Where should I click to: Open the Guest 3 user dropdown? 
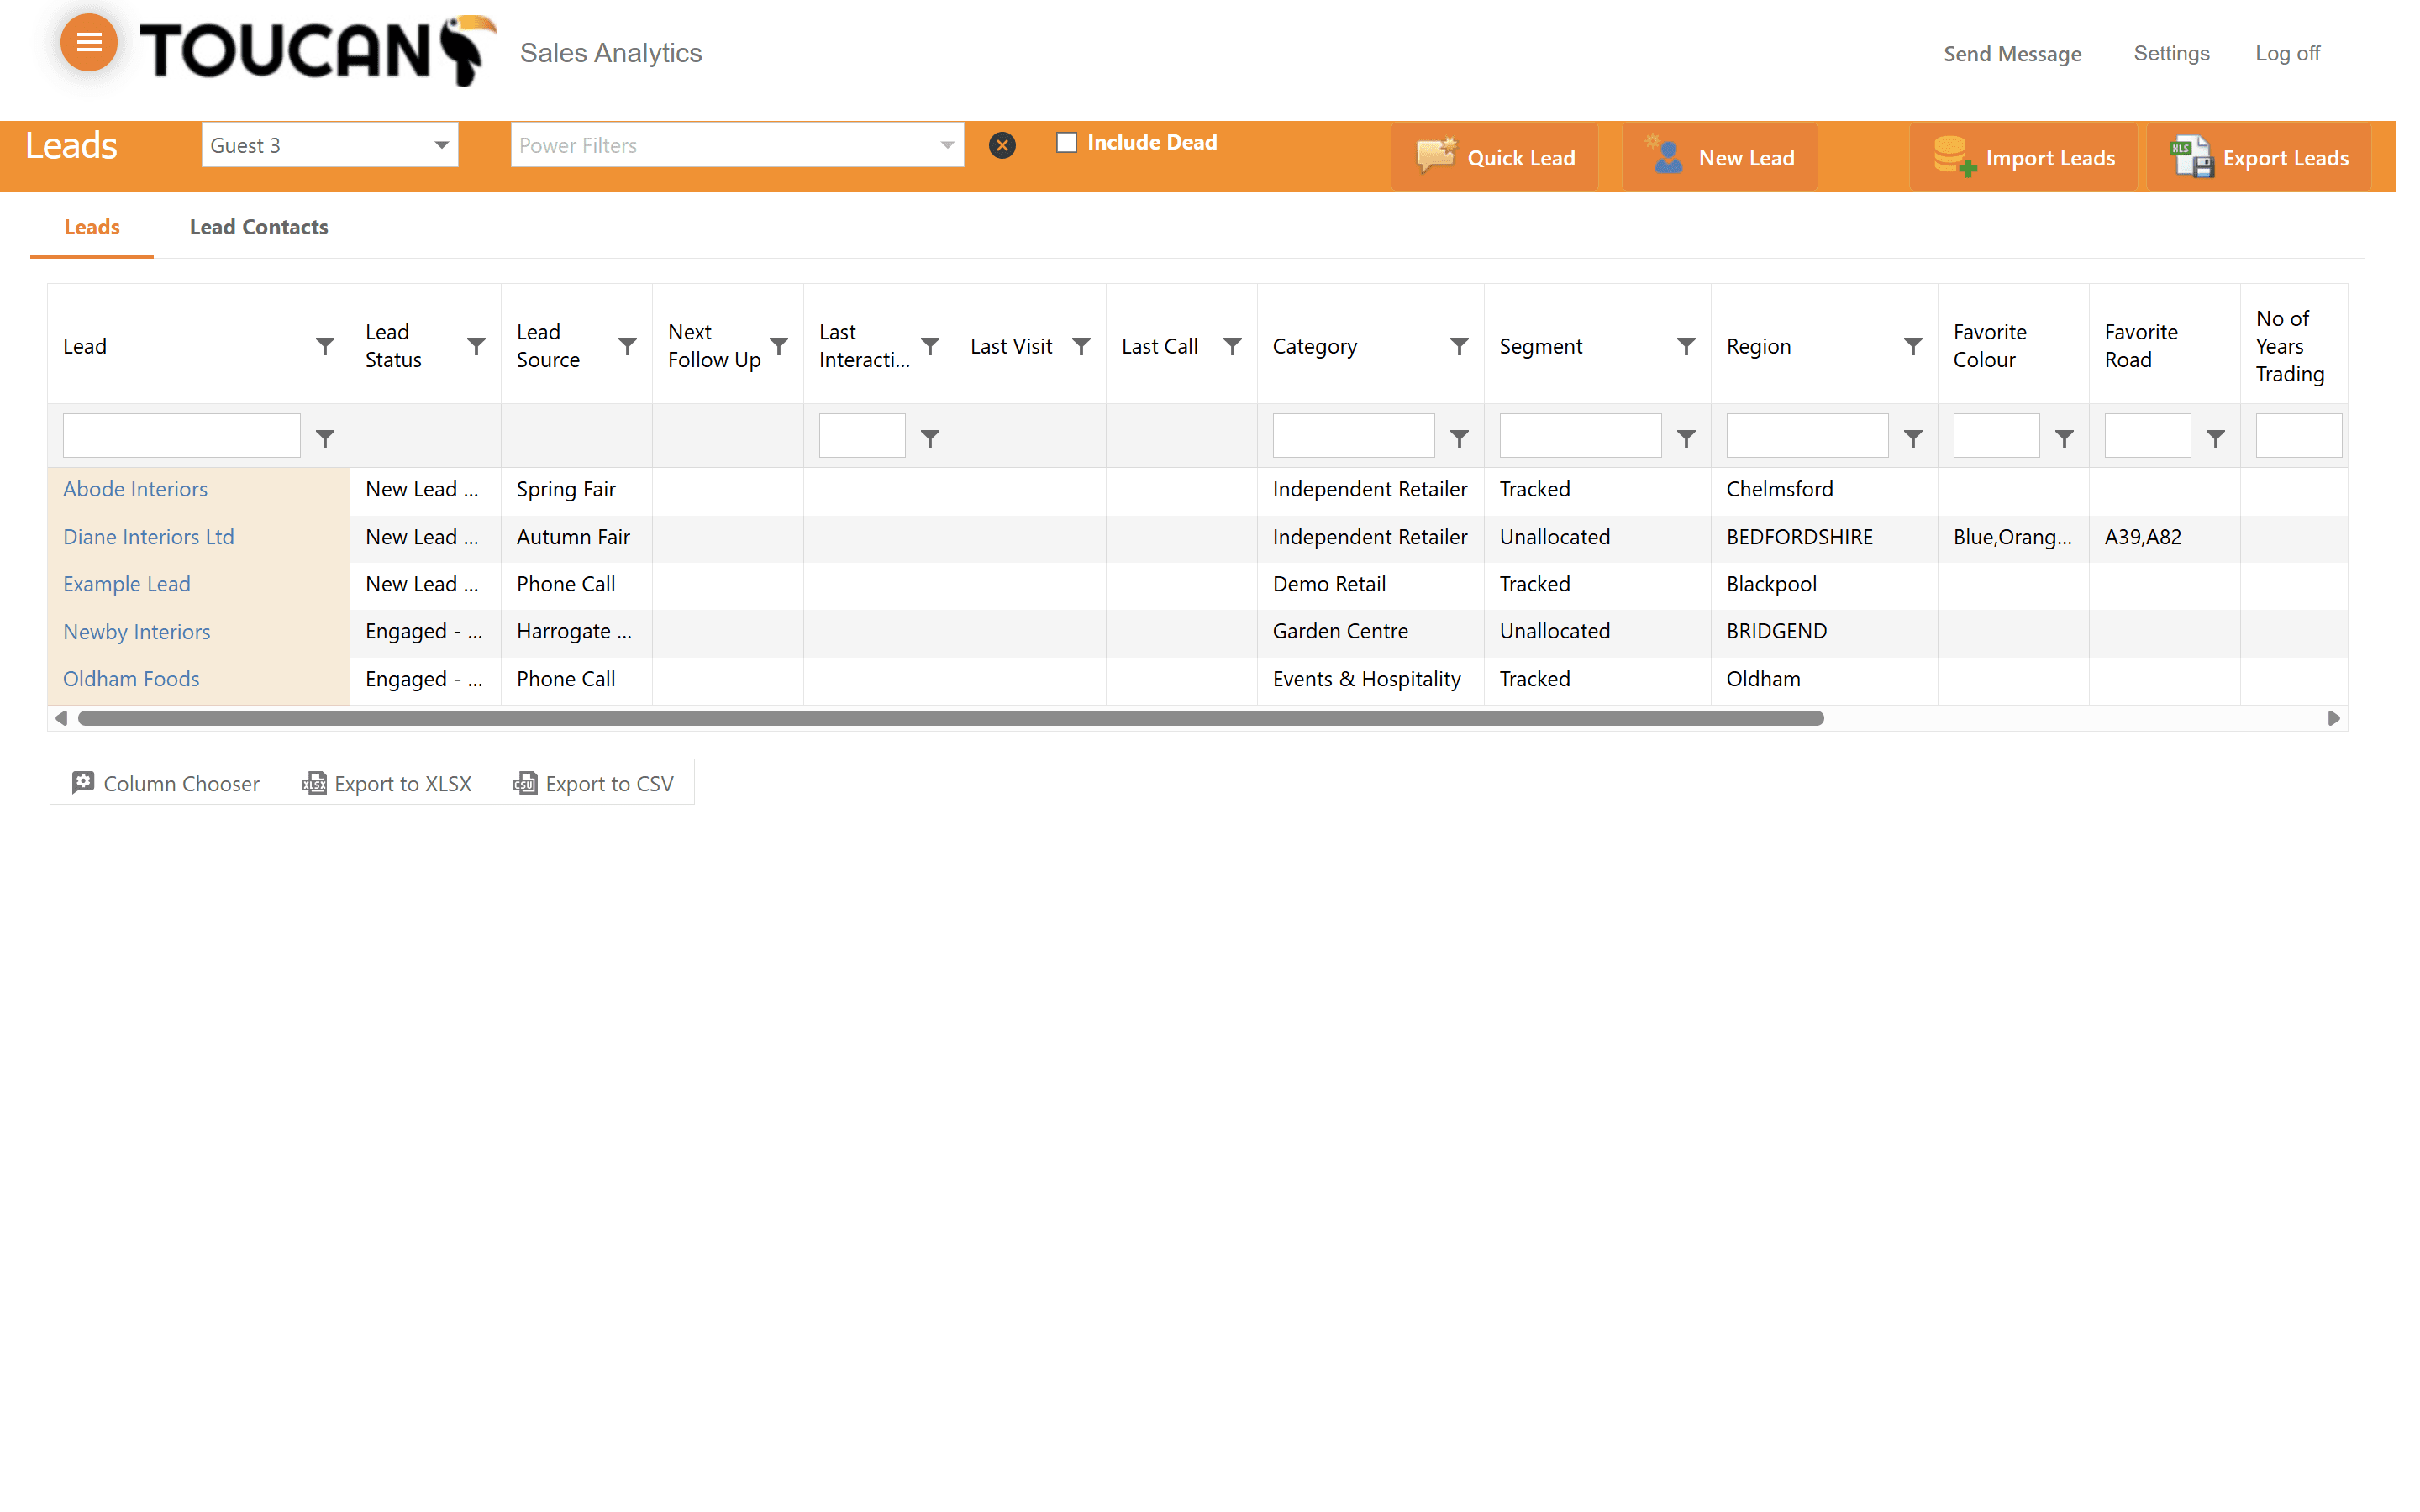pyautogui.click(x=330, y=145)
